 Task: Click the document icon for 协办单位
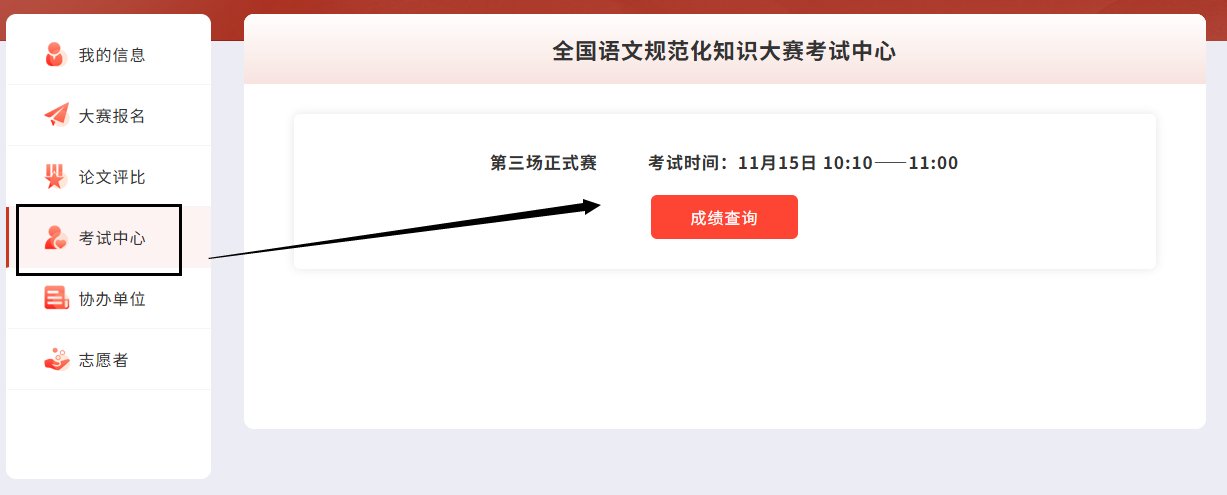pos(56,298)
